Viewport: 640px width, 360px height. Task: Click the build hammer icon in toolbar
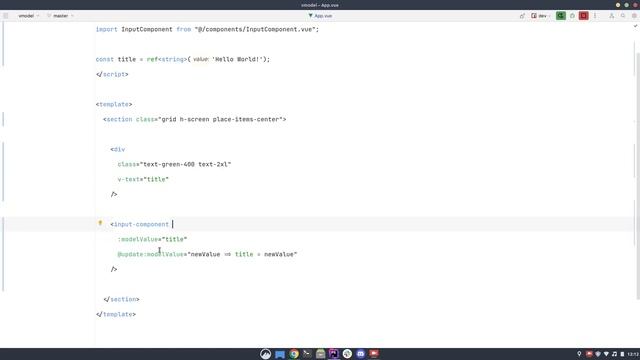coord(522,16)
